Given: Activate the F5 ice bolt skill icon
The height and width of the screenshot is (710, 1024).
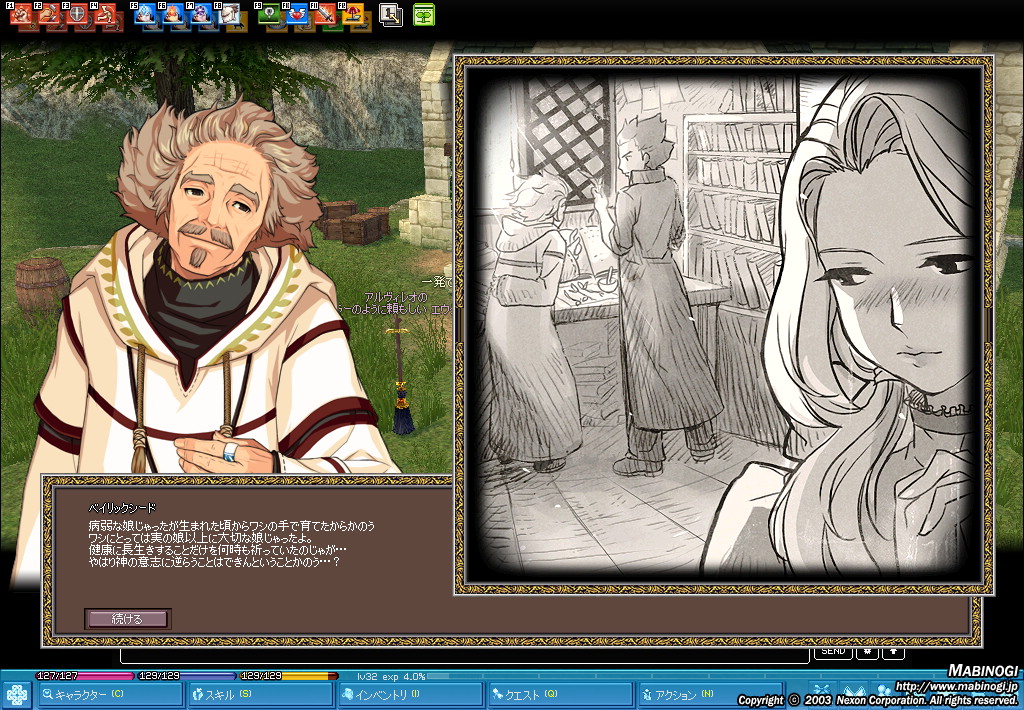Looking at the screenshot, I should point(145,14).
